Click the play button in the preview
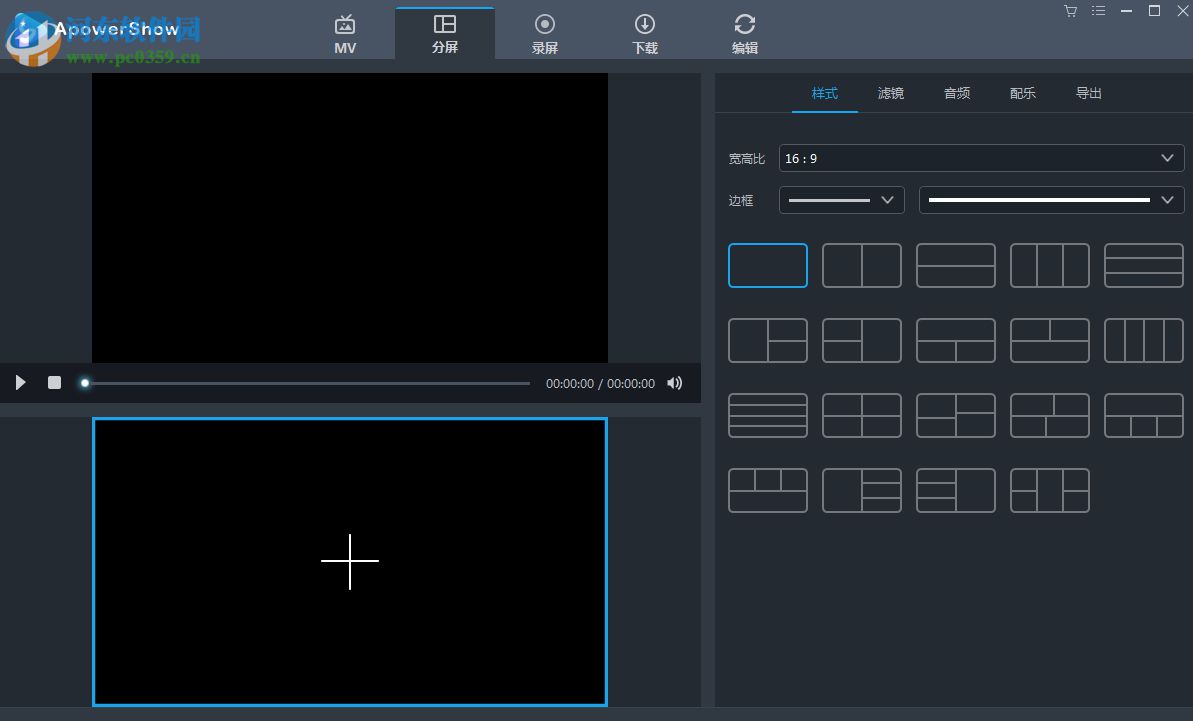The image size is (1193, 721). [x=20, y=383]
